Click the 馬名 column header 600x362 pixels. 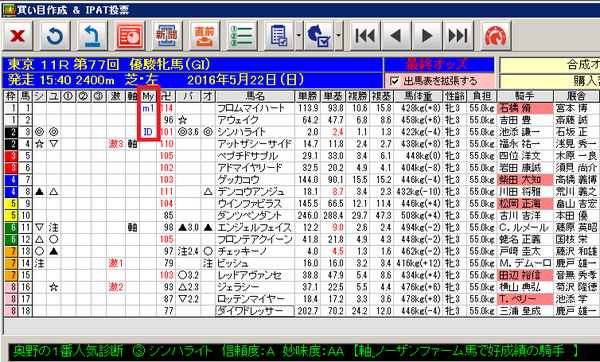click(255, 96)
